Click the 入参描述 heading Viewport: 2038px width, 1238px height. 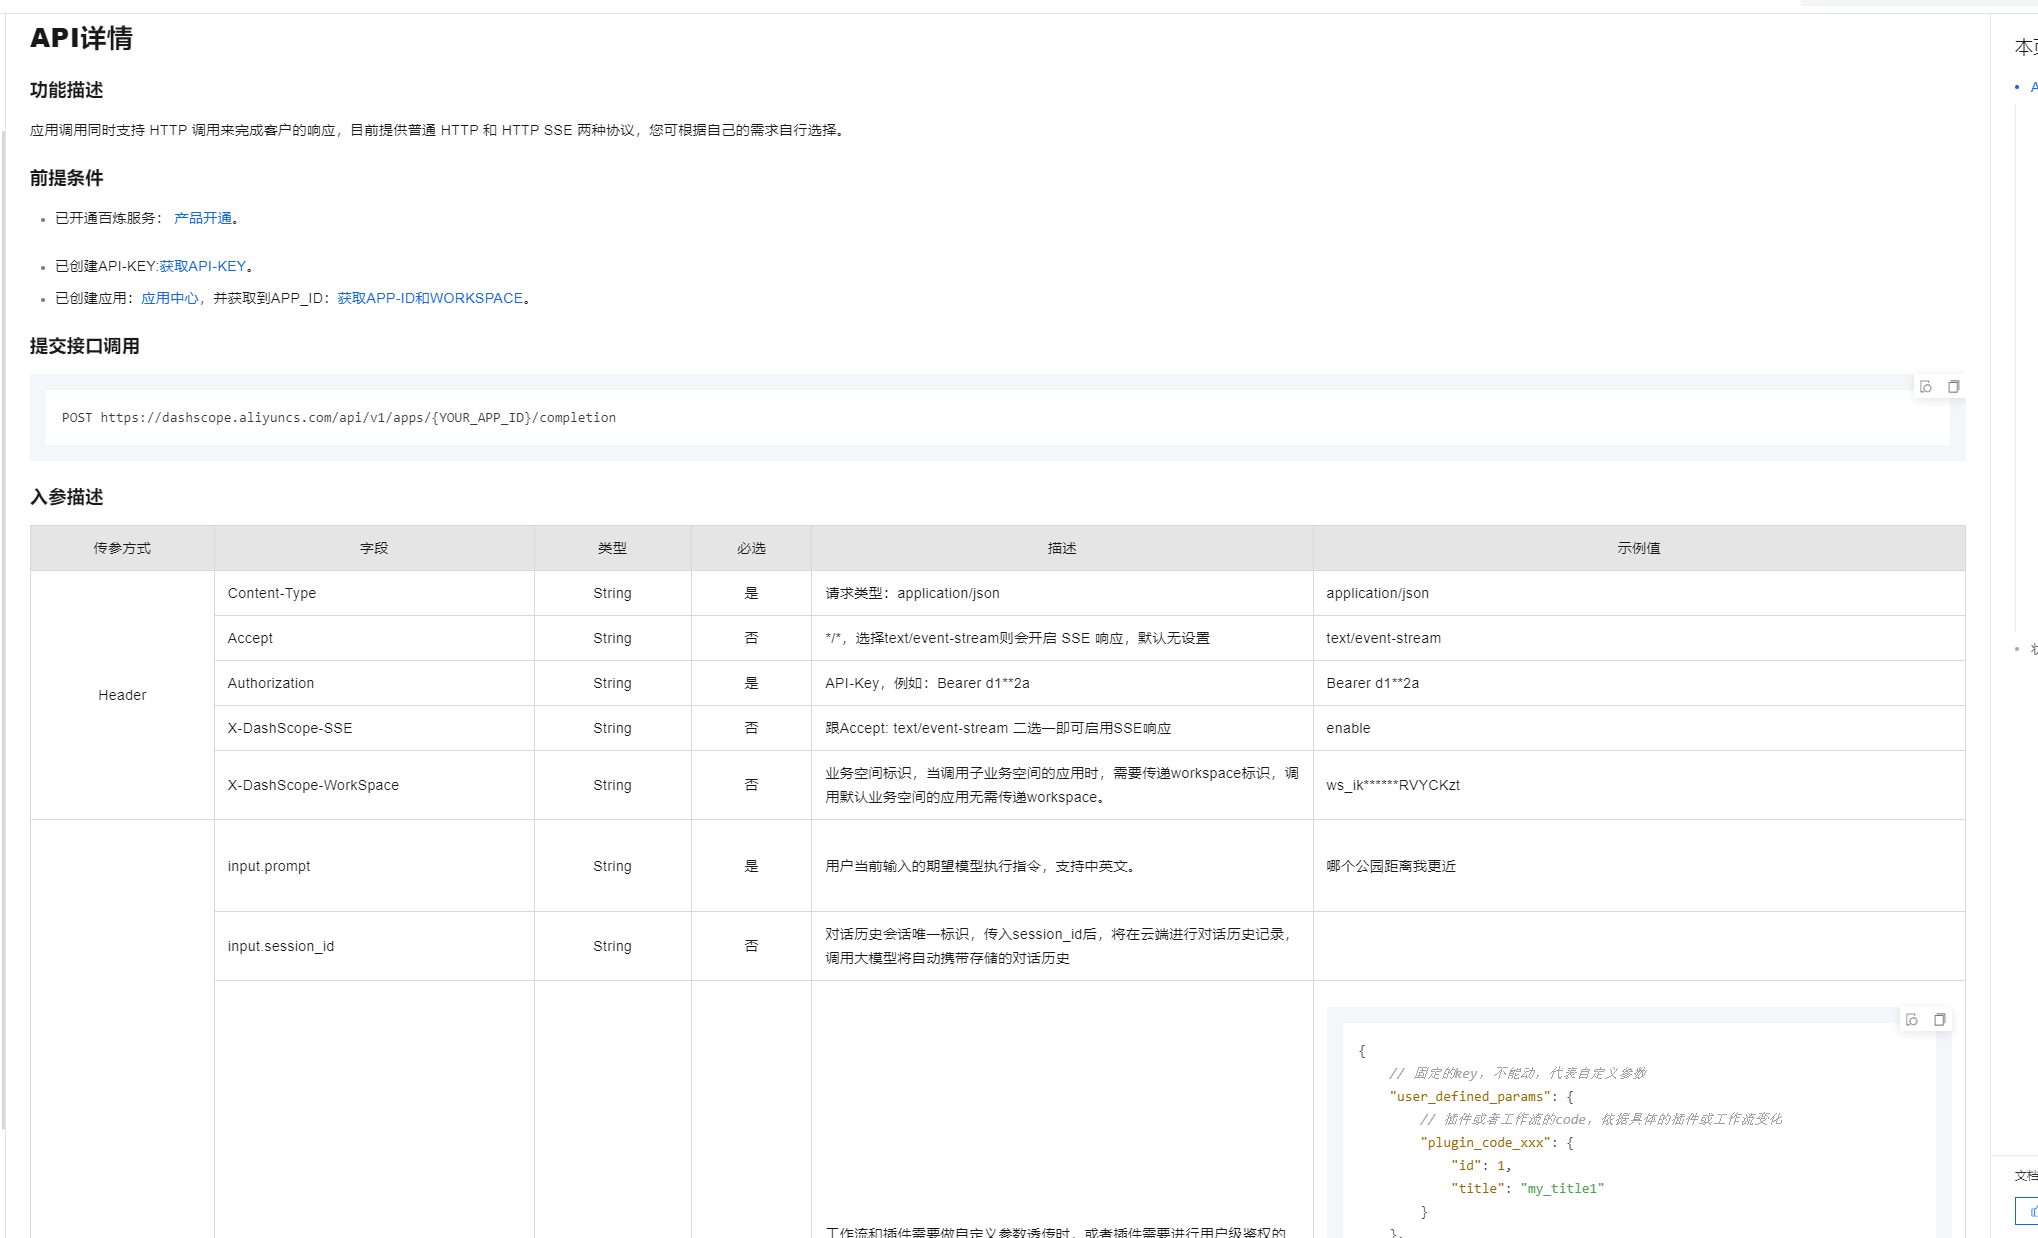66,497
